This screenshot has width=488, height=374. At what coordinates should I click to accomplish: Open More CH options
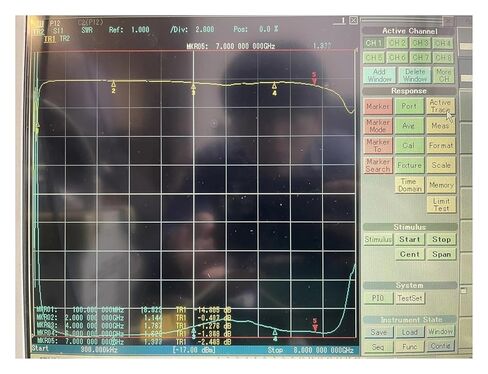tap(443, 75)
